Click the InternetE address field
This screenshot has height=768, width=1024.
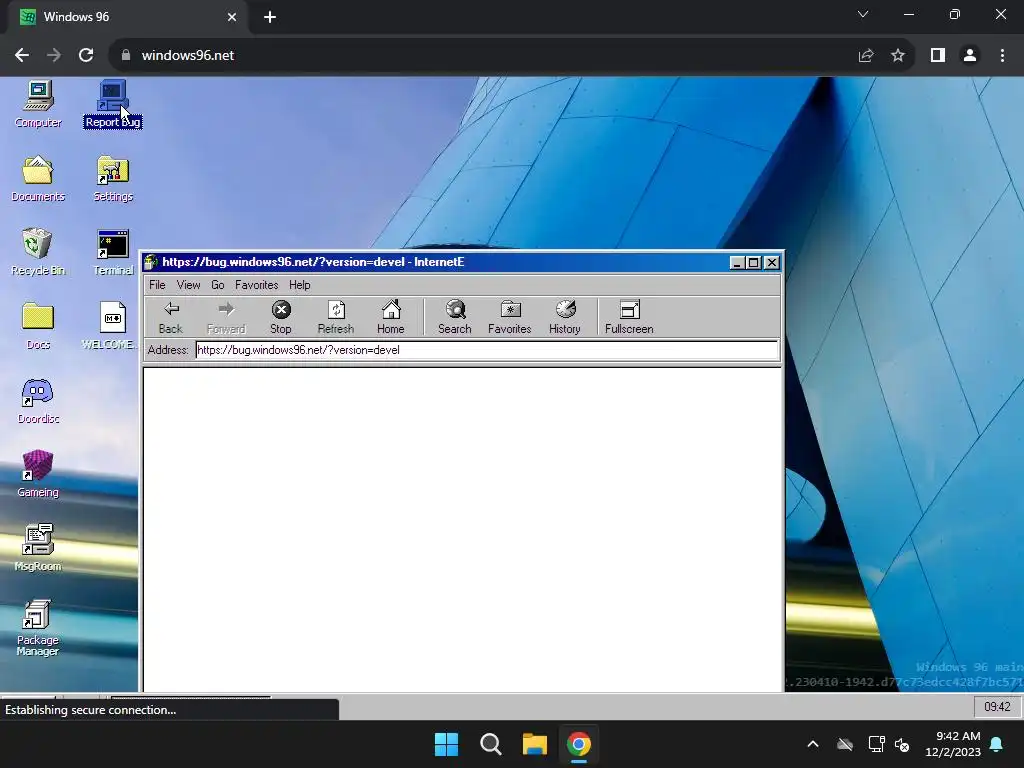tap(487, 350)
